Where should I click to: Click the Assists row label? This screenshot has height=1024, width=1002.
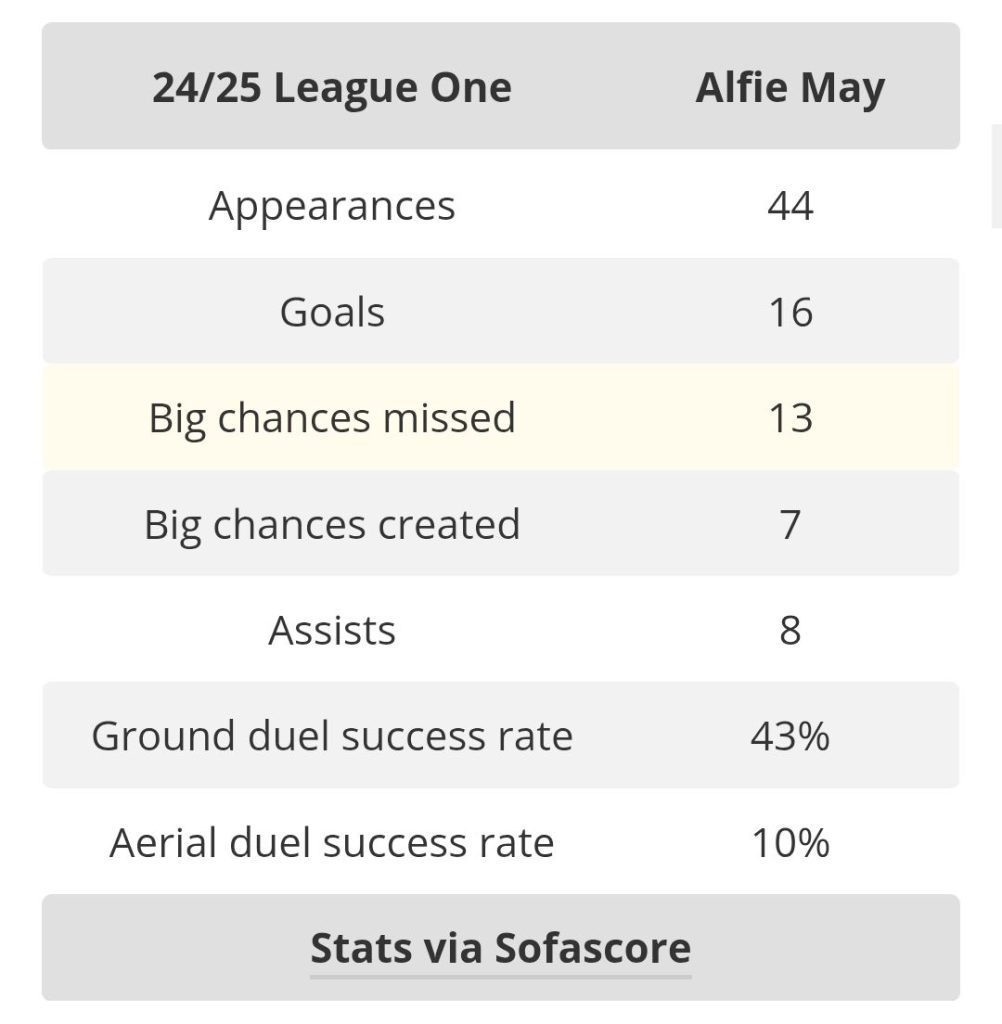click(332, 630)
